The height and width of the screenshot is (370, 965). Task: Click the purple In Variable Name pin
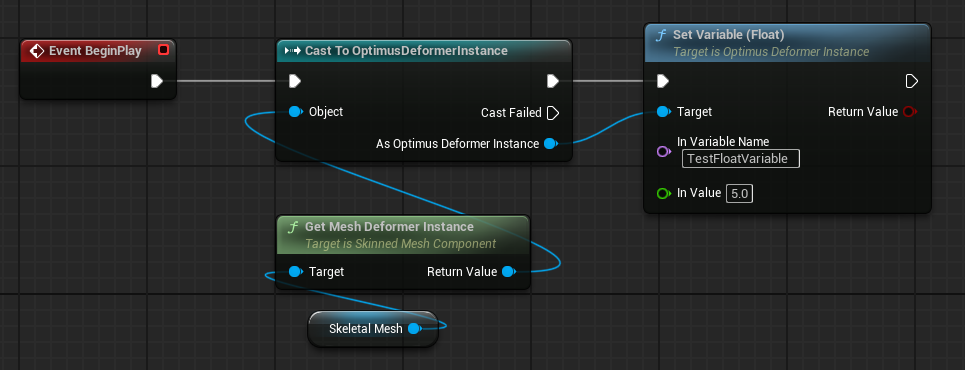(664, 151)
